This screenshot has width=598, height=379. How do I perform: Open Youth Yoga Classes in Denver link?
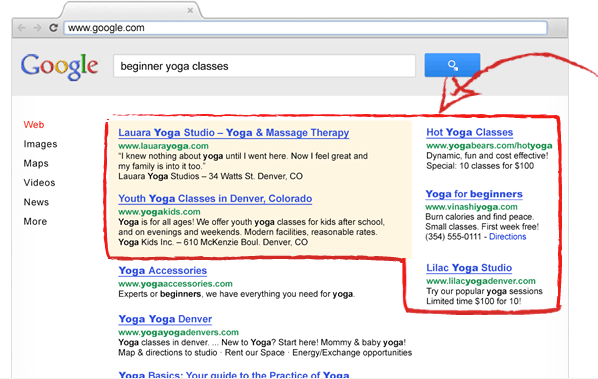[x=215, y=199]
